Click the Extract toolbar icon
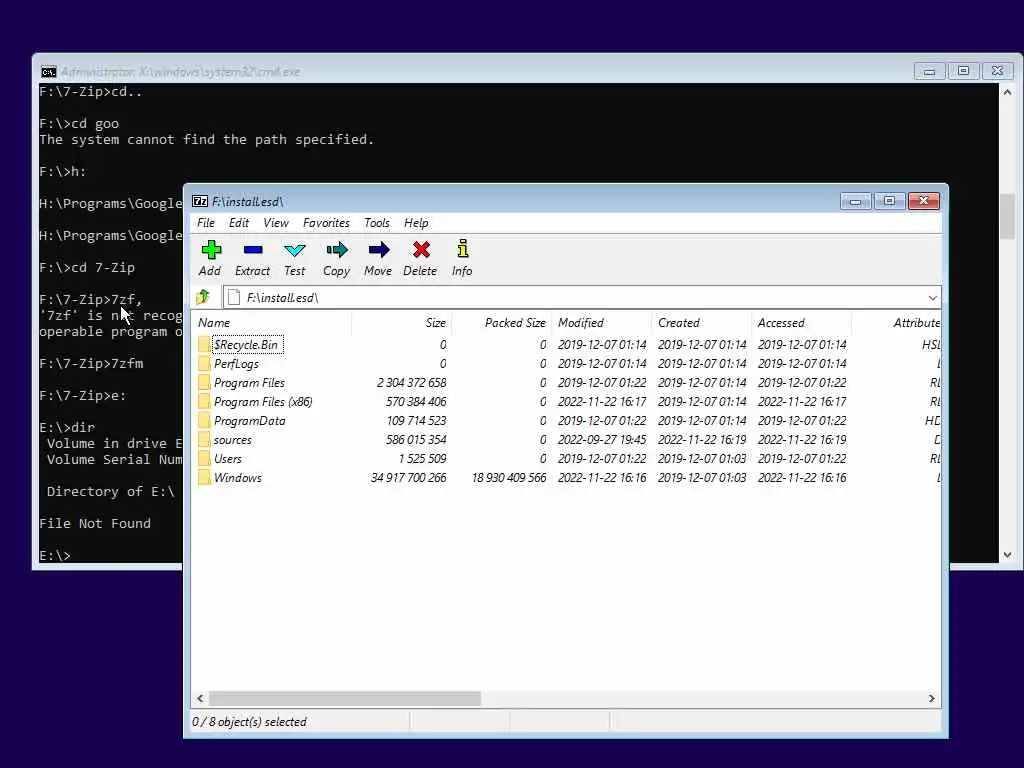Image resolution: width=1024 pixels, height=768 pixels. click(253, 250)
